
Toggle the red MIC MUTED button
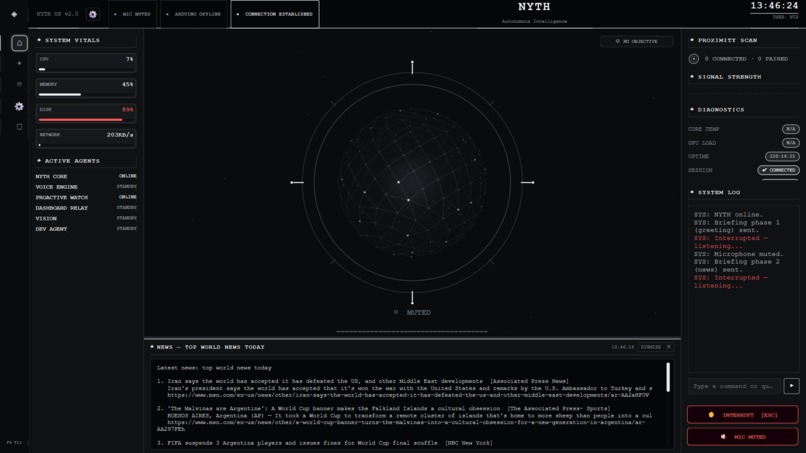(x=743, y=437)
